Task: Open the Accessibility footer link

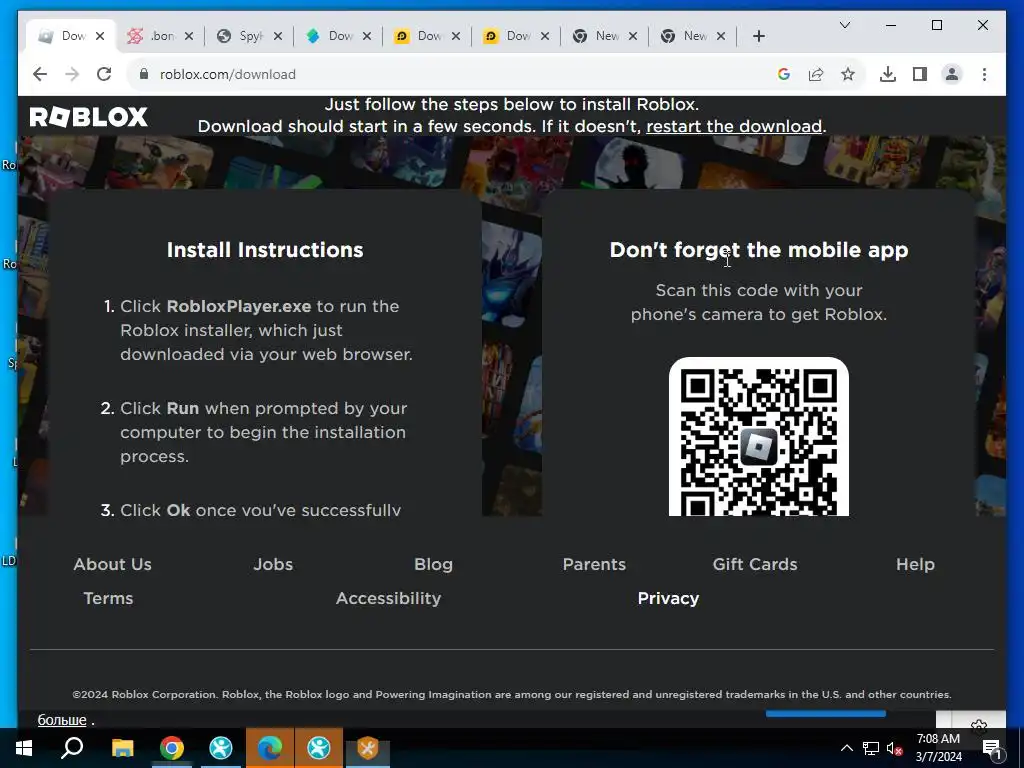Action: [389, 598]
